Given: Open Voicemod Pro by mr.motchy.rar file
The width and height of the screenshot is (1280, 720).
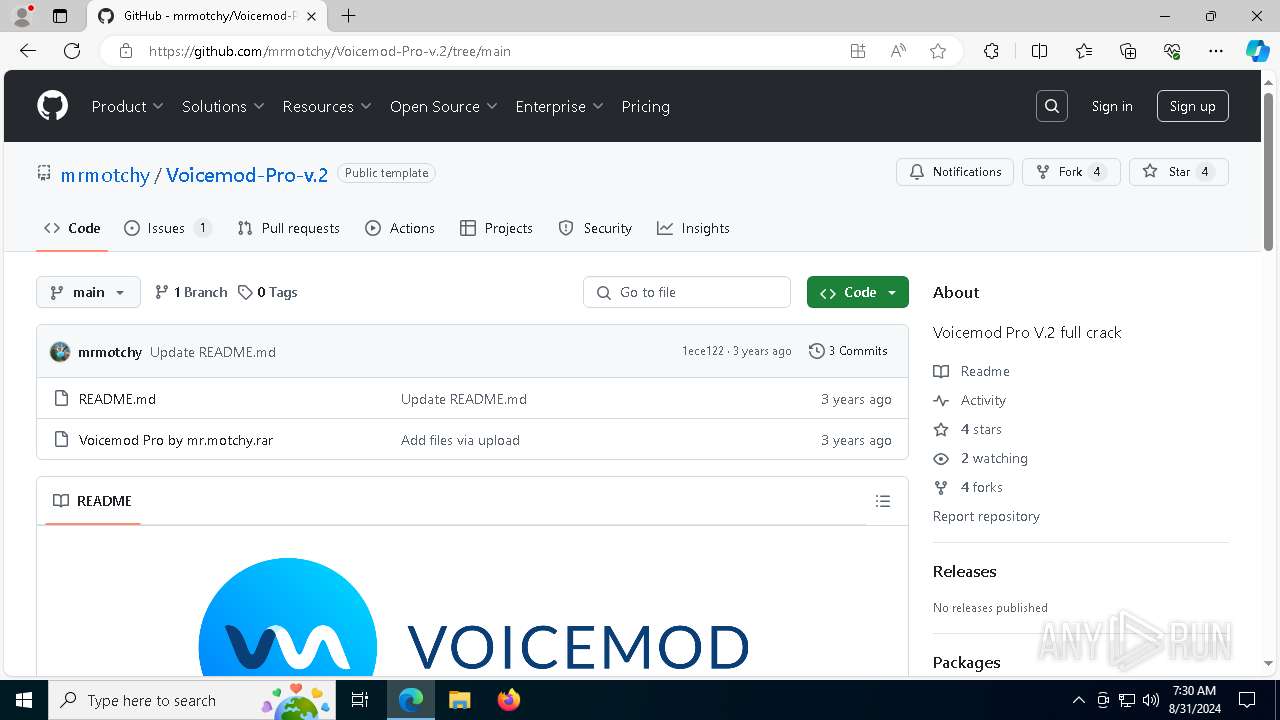Looking at the screenshot, I should (176, 440).
